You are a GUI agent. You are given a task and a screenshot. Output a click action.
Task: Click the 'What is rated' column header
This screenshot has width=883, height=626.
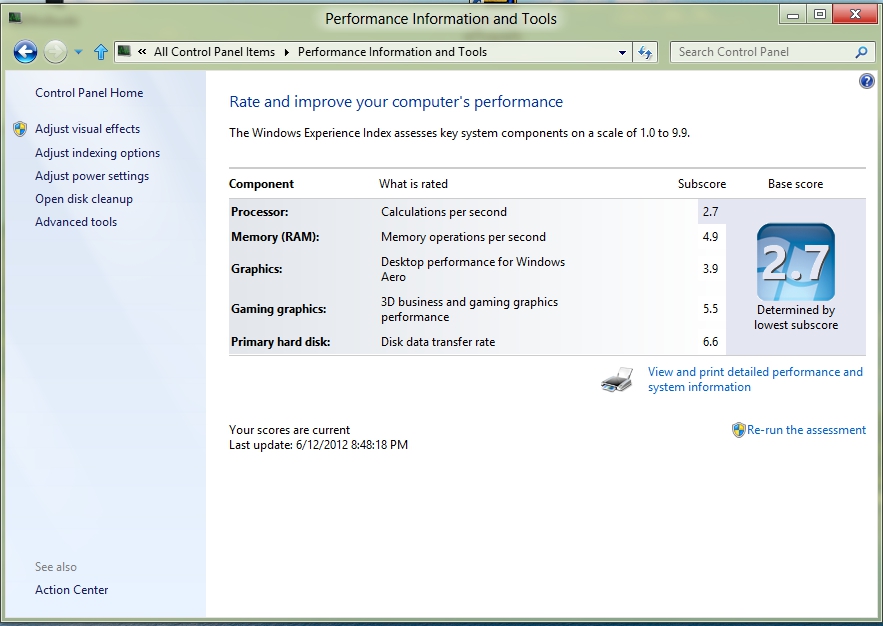(x=413, y=184)
